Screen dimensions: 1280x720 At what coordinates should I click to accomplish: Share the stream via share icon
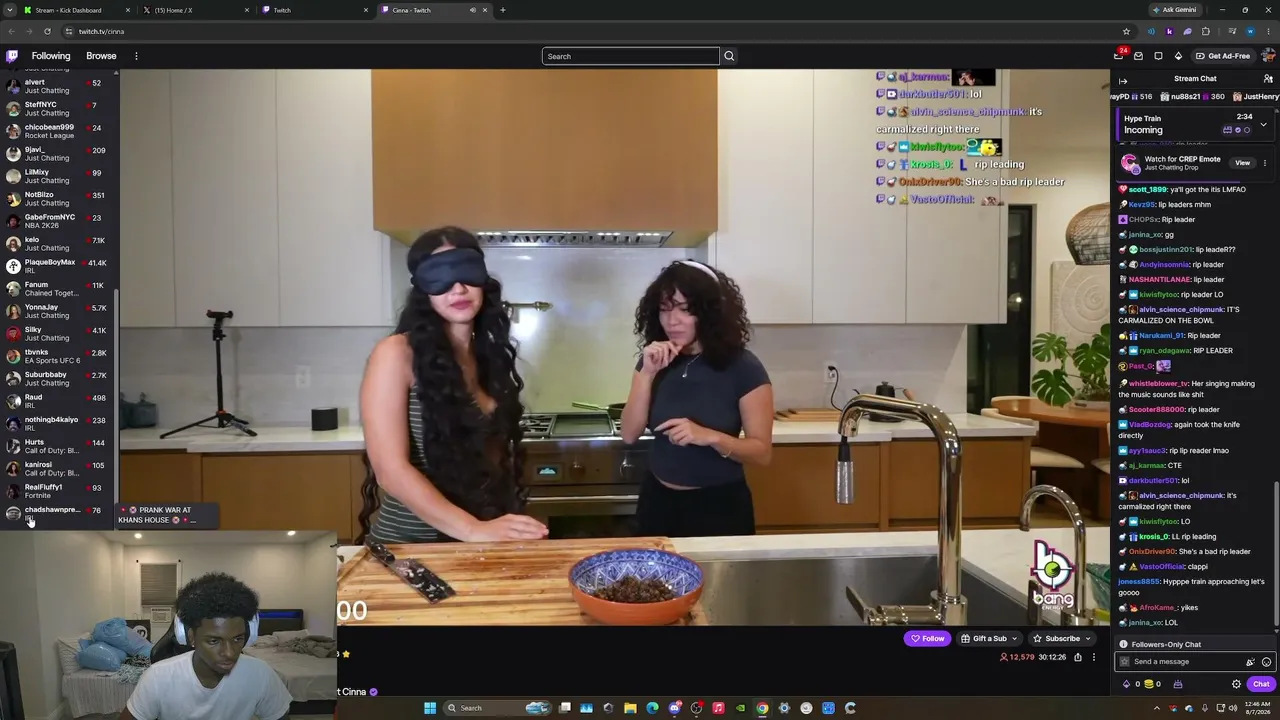1077,657
